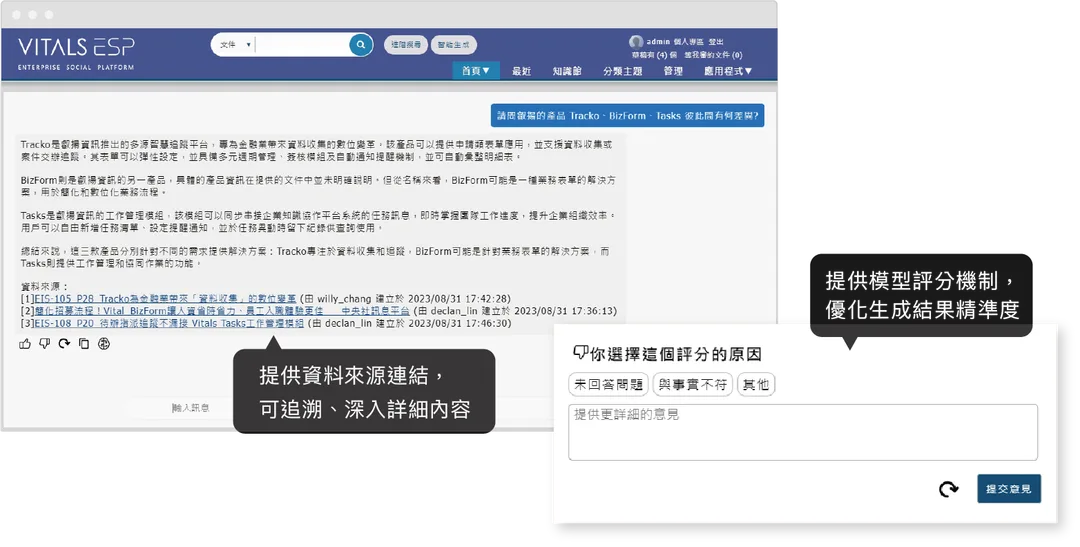
Task: Click the header search text field
Action: tap(302, 45)
